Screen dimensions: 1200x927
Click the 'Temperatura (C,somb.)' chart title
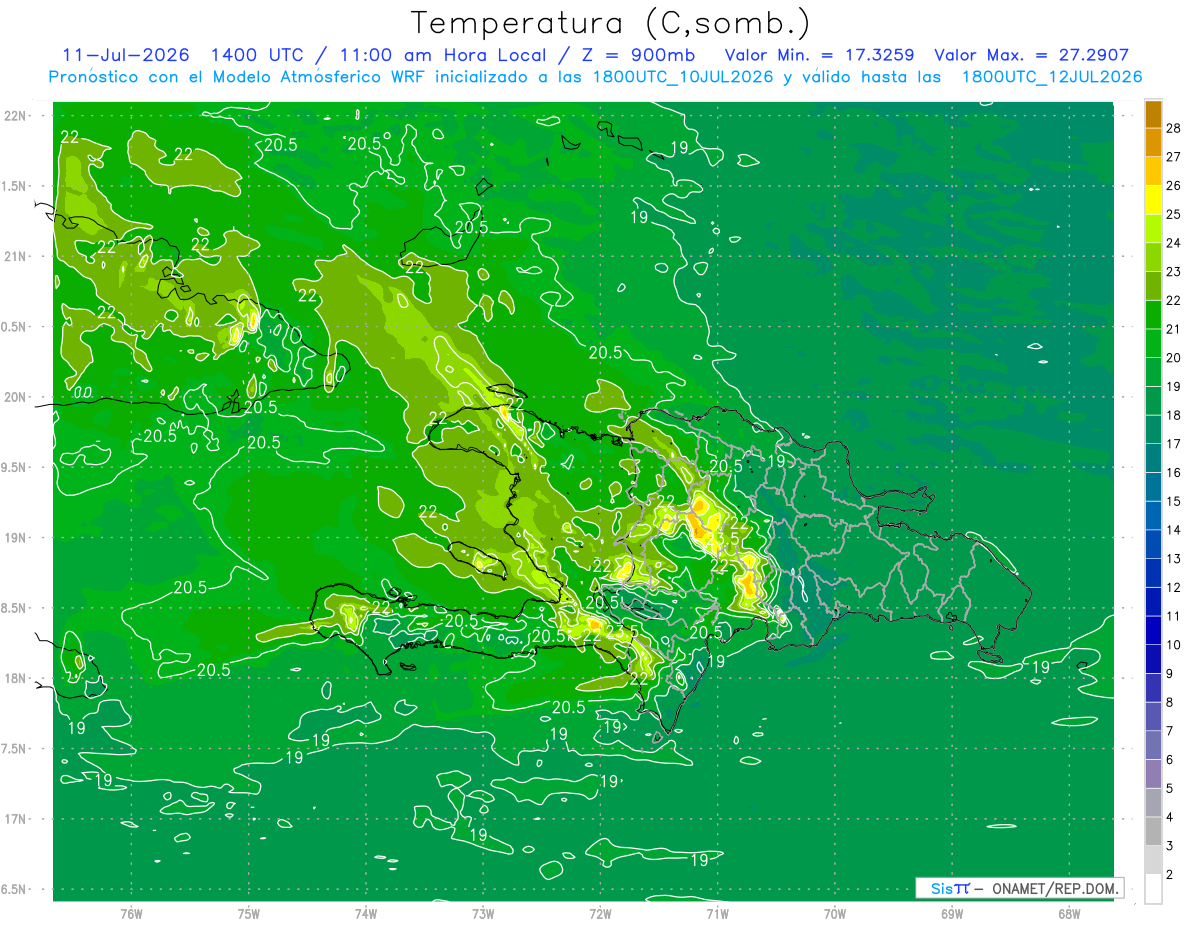coord(610,23)
